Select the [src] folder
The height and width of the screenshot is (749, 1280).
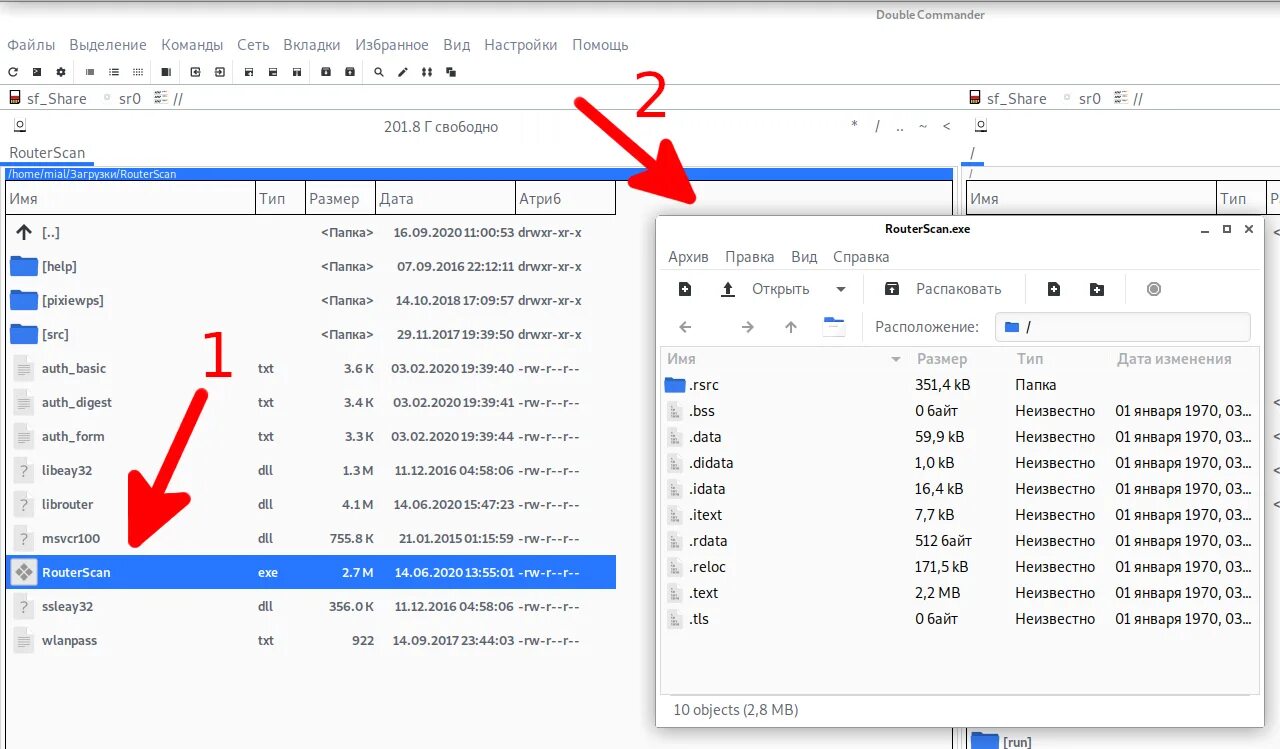(x=310, y=334)
